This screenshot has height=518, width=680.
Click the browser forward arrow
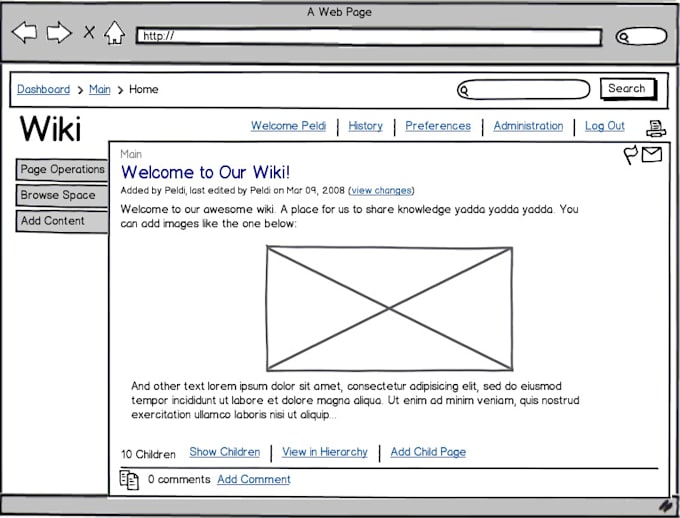tap(59, 33)
